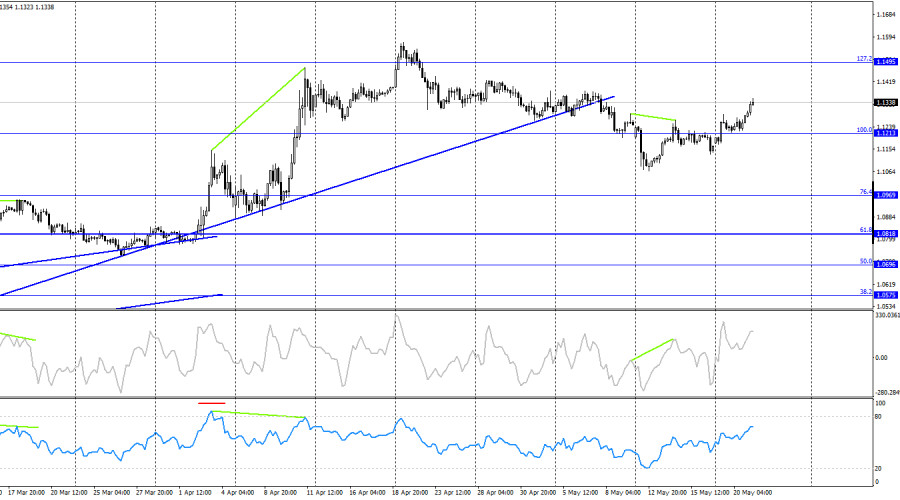Image resolution: width=900 pixels, height=500 pixels.
Task: Click the 28 Apr 04:00 time label
Action: [x=495, y=493]
